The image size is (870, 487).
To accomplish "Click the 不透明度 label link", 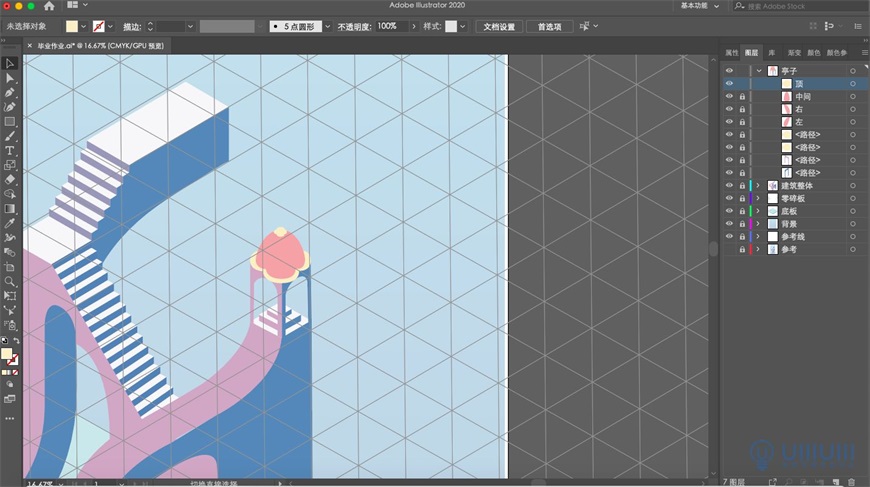I will click(x=354, y=27).
